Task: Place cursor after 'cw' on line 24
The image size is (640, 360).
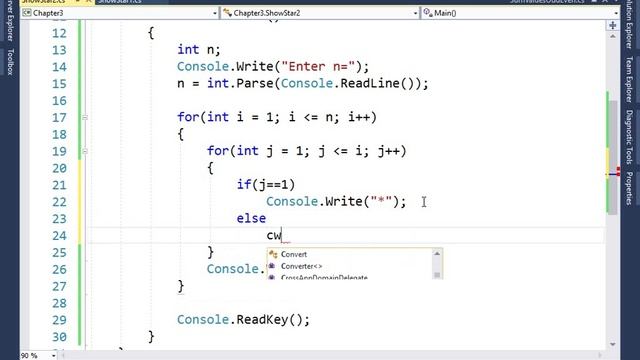Action: [282, 236]
